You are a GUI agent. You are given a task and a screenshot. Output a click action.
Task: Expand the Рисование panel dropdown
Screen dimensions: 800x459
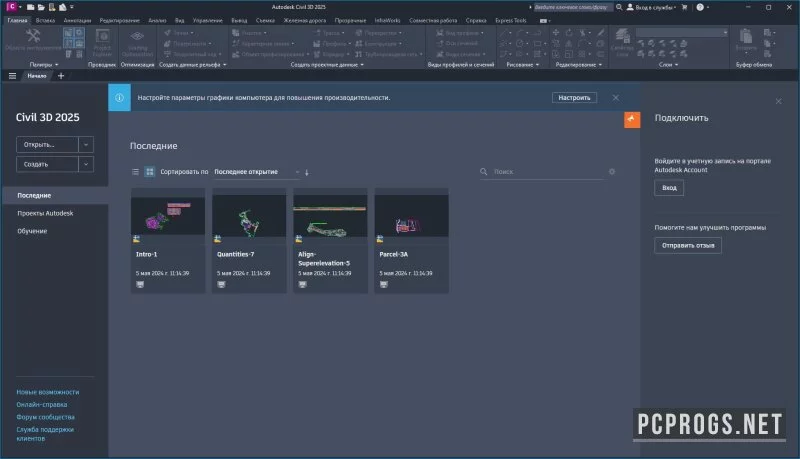pos(522,65)
